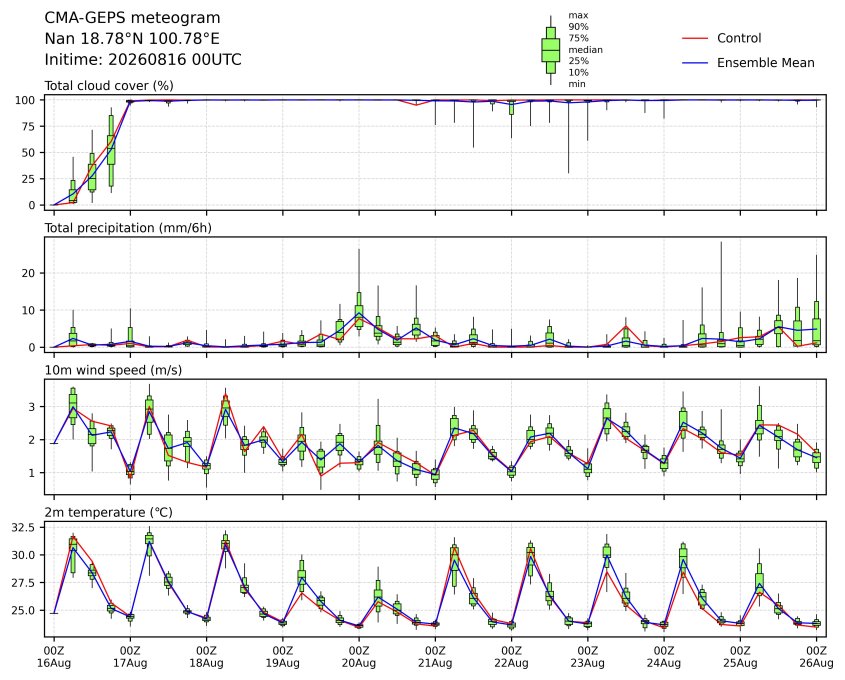The image size is (845, 680).
Task: Click the "2" tick on wind speed axis
Action: coord(32,440)
